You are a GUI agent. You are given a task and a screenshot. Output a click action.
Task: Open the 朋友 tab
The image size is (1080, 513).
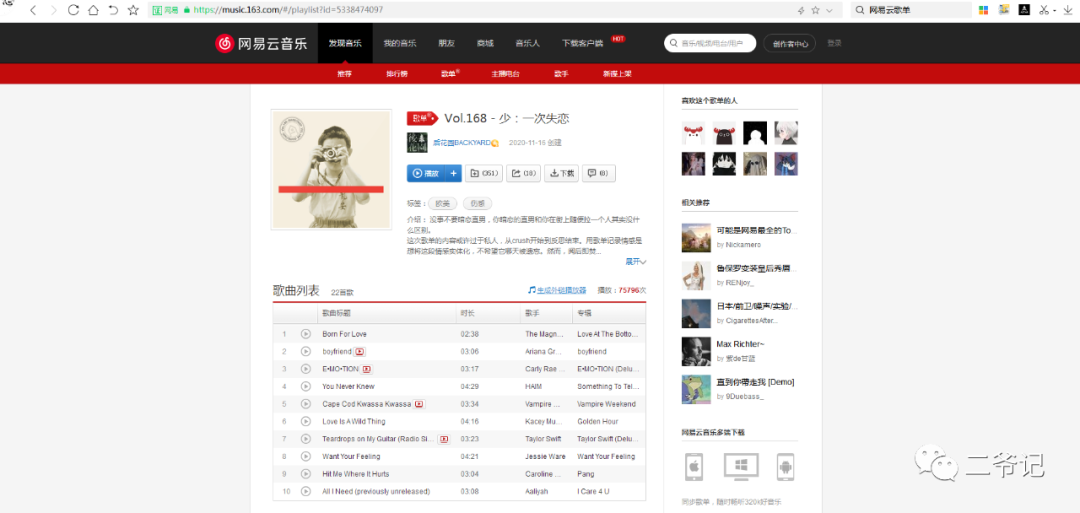coord(447,43)
